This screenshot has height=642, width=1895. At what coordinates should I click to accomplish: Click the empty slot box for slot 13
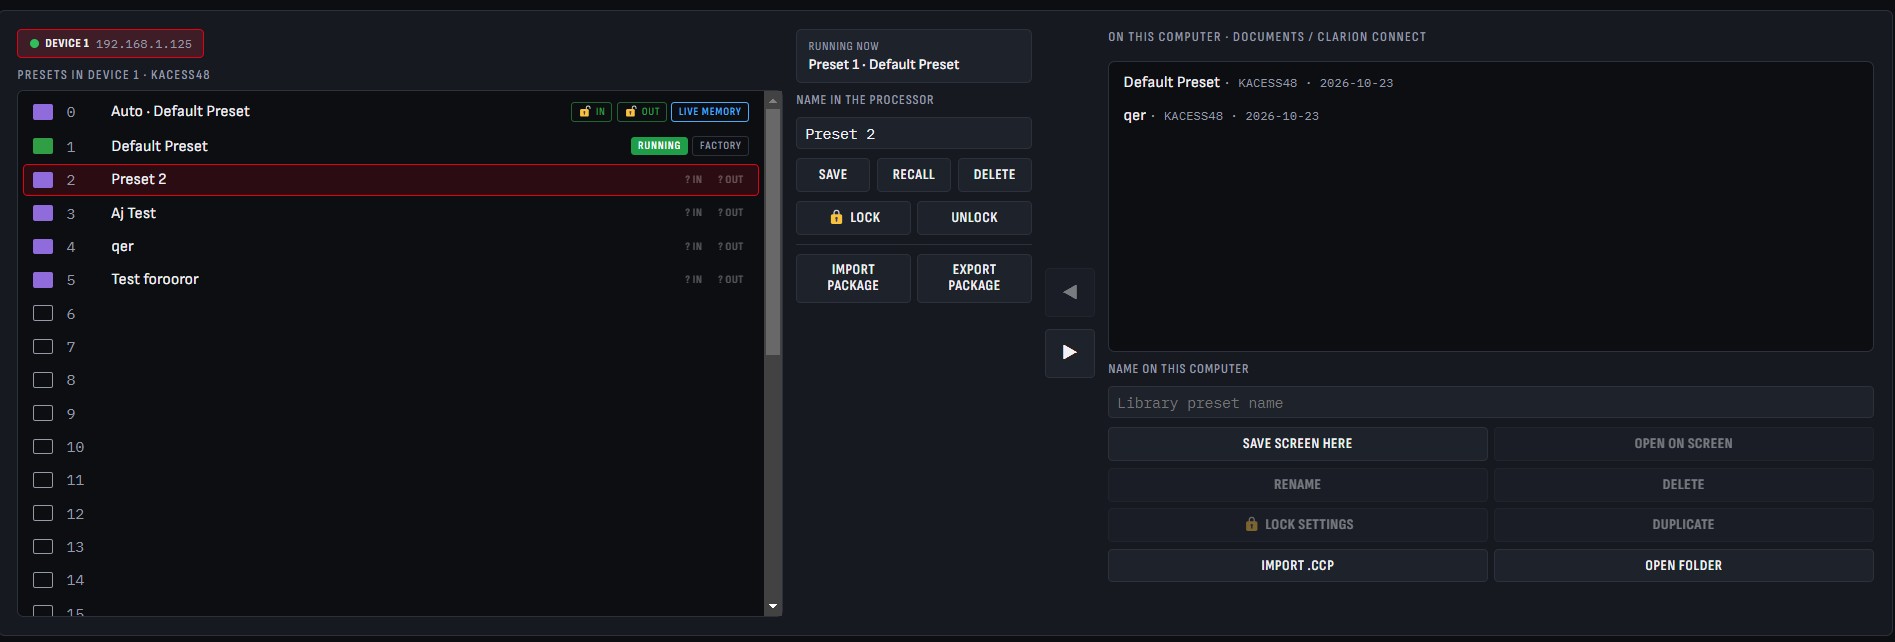coord(43,547)
